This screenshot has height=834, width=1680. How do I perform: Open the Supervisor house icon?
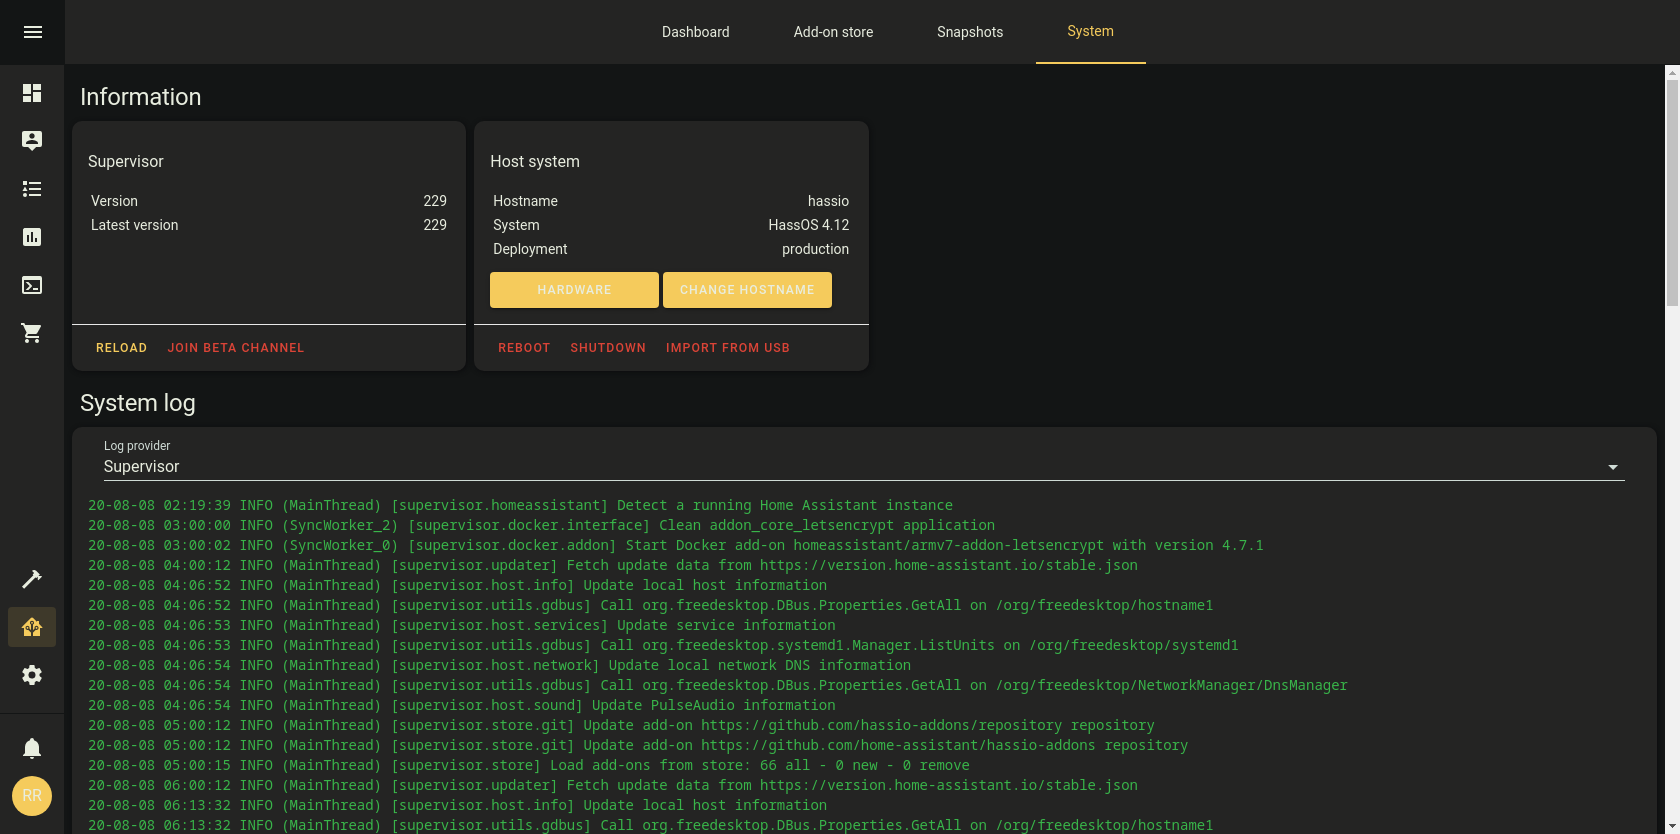point(32,627)
